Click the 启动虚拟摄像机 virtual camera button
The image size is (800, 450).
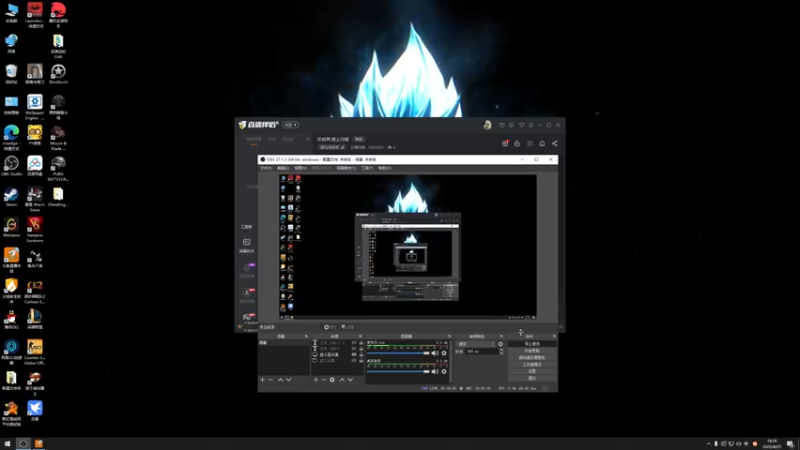pos(532,358)
